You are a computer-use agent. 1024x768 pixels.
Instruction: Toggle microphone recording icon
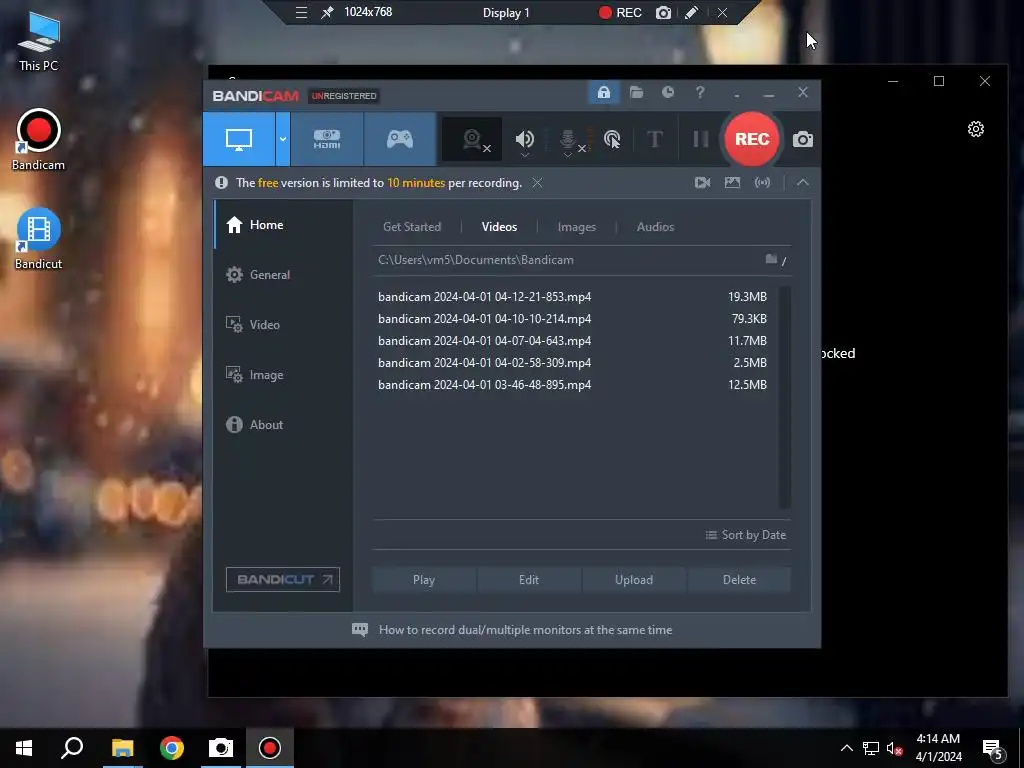point(568,140)
